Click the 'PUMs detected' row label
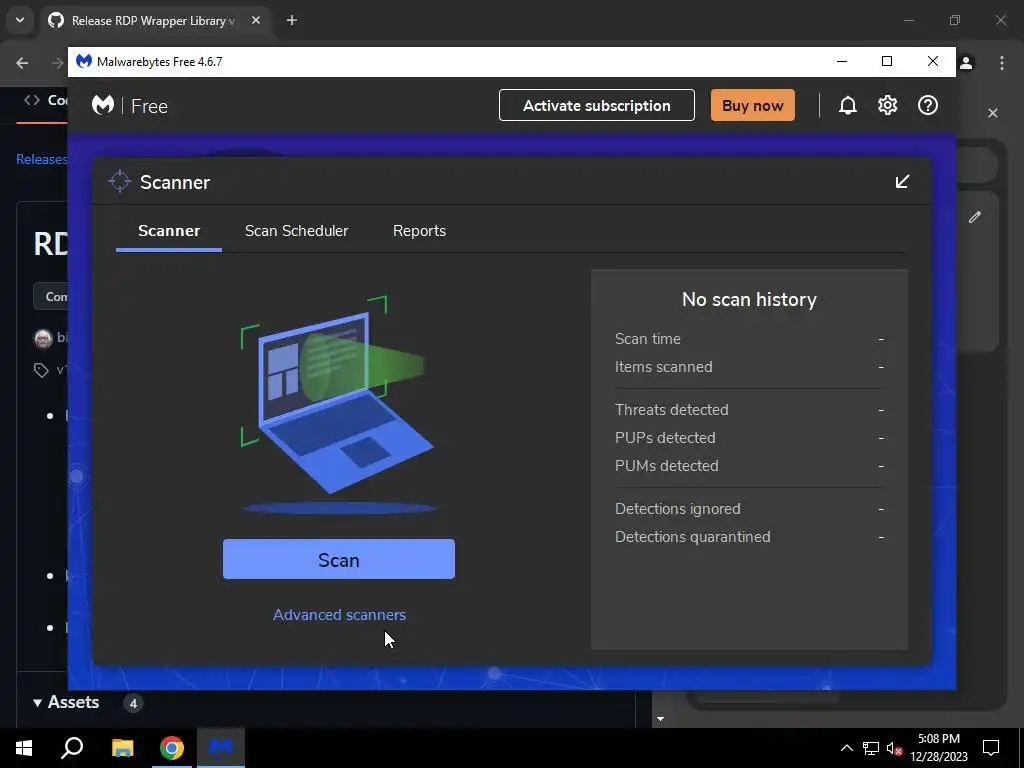This screenshot has height=768, width=1024. pyautogui.click(x=666, y=466)
